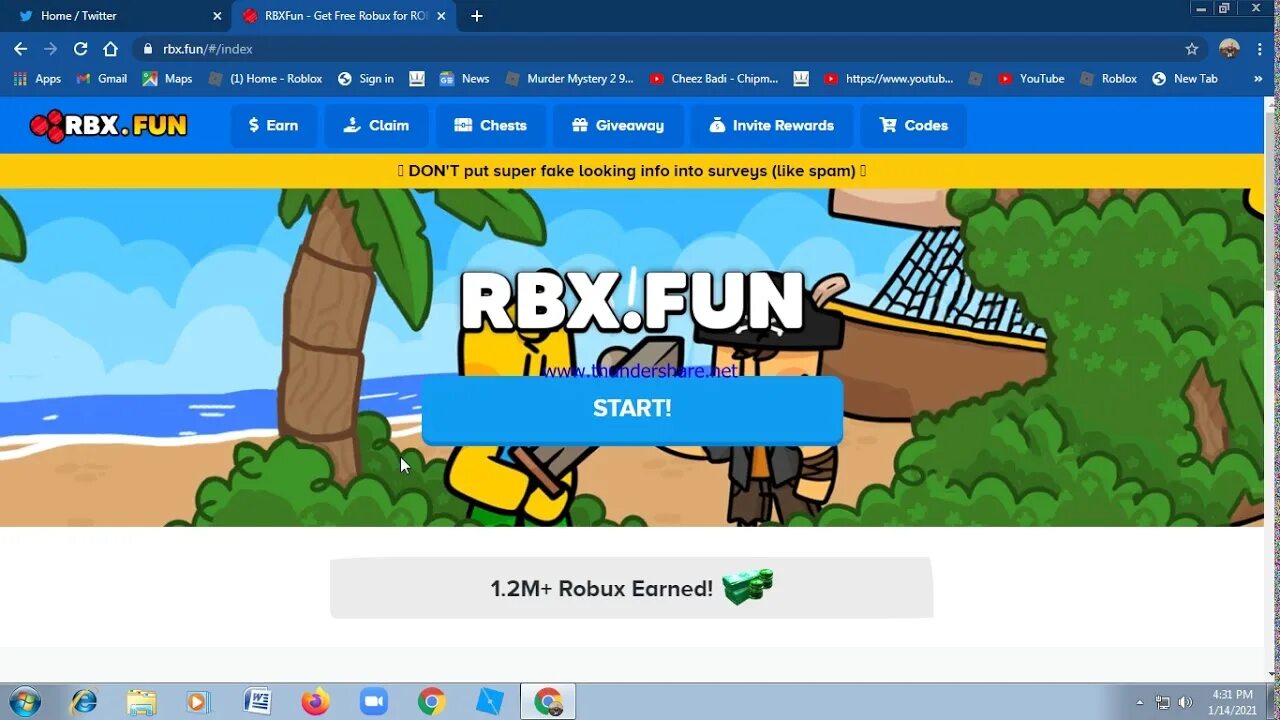The image size is (1280, 720).
Task: Open a new browser tab
Action: coord(477,16)
